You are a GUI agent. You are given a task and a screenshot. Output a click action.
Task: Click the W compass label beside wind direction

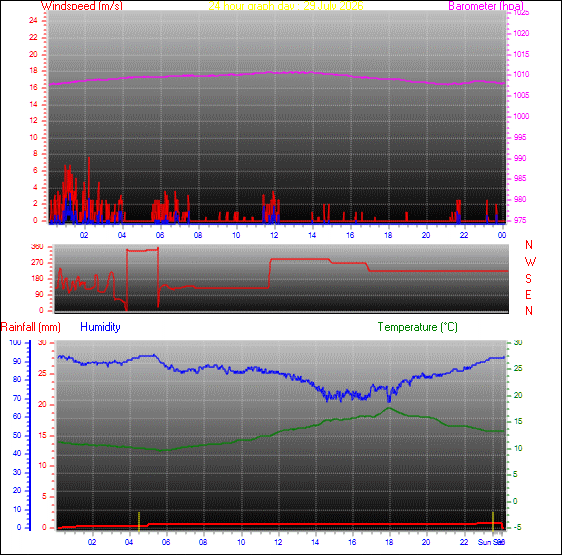point(530,262)
